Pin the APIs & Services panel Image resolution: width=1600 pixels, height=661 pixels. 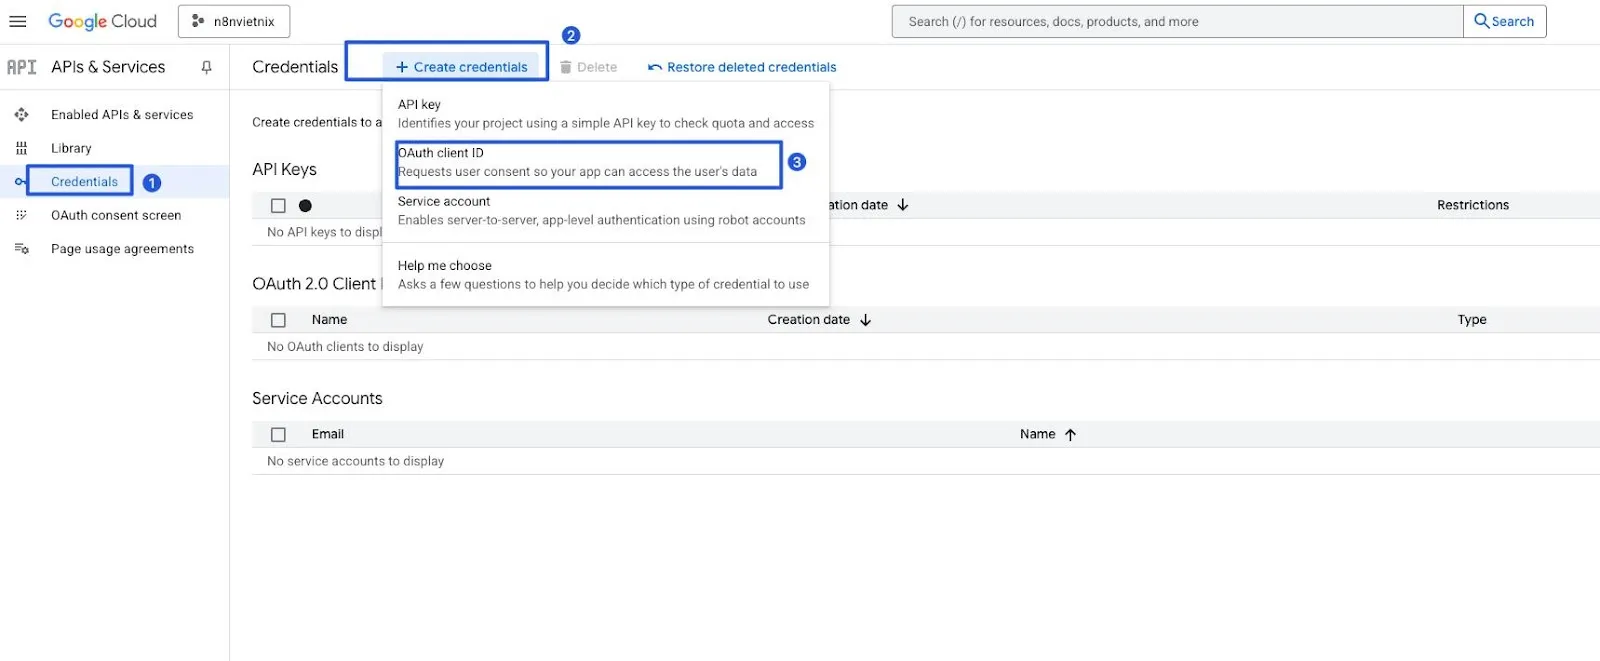206,67
